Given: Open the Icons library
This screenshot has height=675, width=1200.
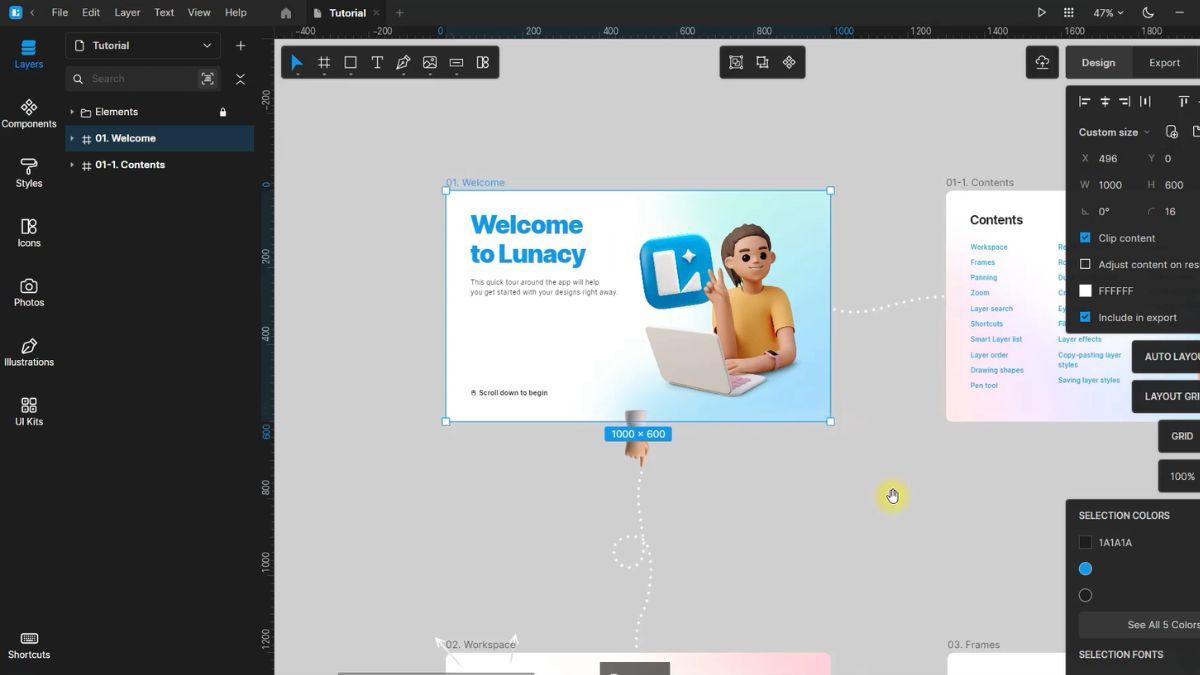Looking at the screenshot, I should tap(29, 233).
